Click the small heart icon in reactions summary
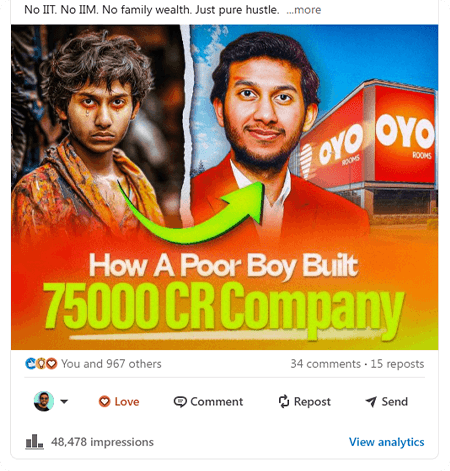 (x=51, y=363)
